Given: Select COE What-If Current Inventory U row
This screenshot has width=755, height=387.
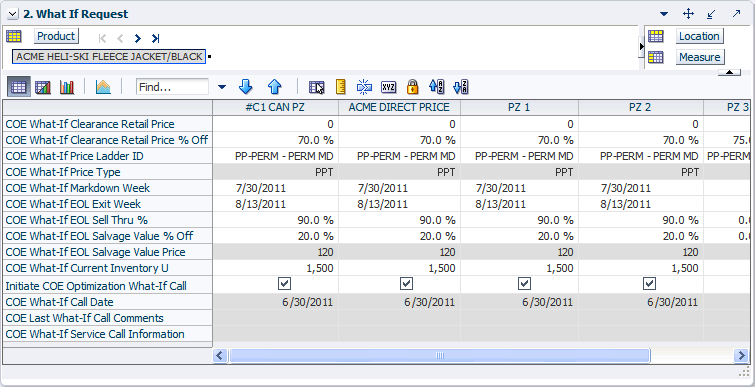Looking at the screenshot, I should [107, 268].
